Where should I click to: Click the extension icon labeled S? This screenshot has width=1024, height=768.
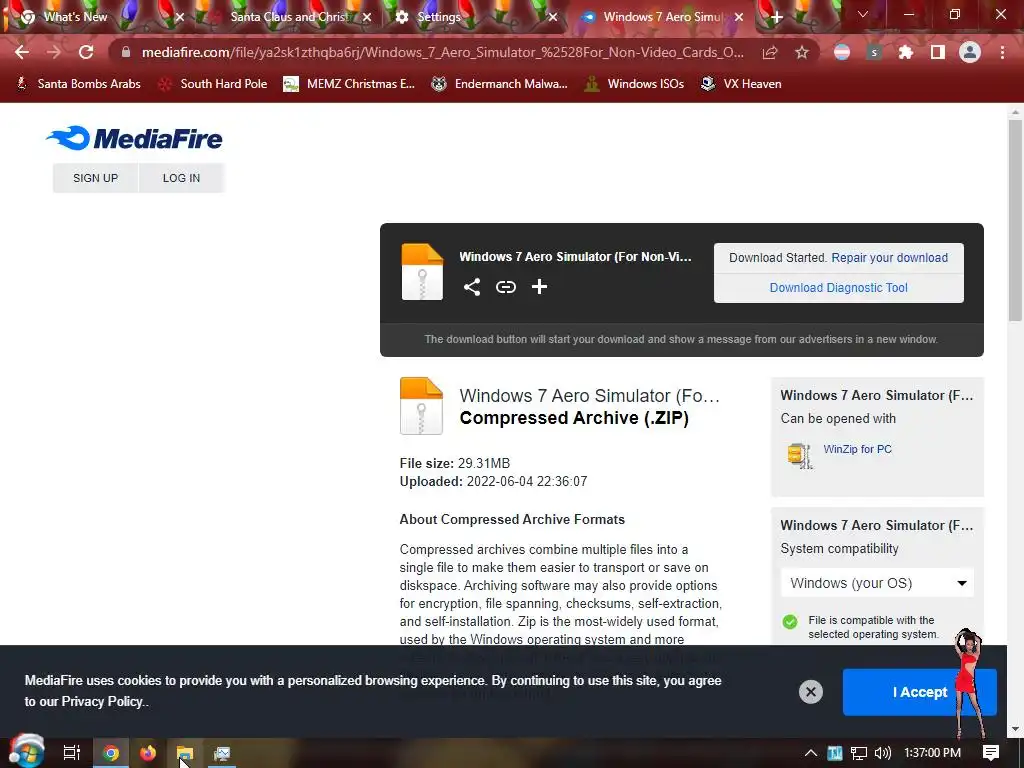point(874,52)
